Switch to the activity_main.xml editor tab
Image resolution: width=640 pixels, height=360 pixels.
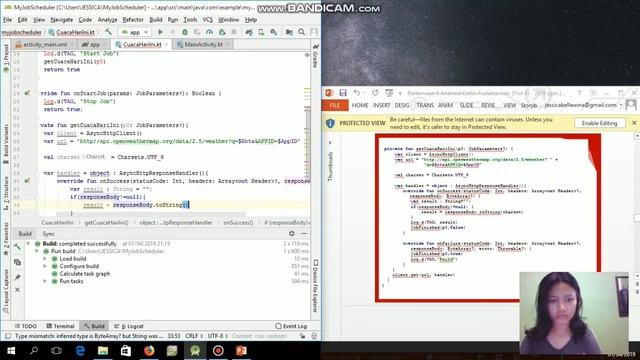pos(44,44)
